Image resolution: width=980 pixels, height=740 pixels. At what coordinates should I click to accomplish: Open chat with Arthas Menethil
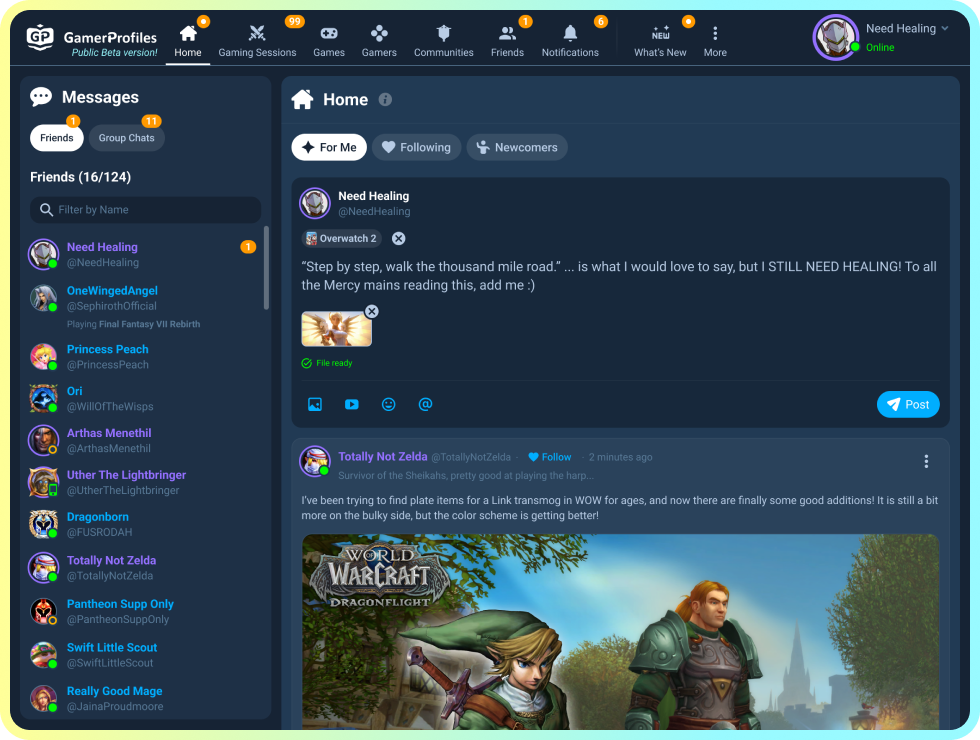144,440
